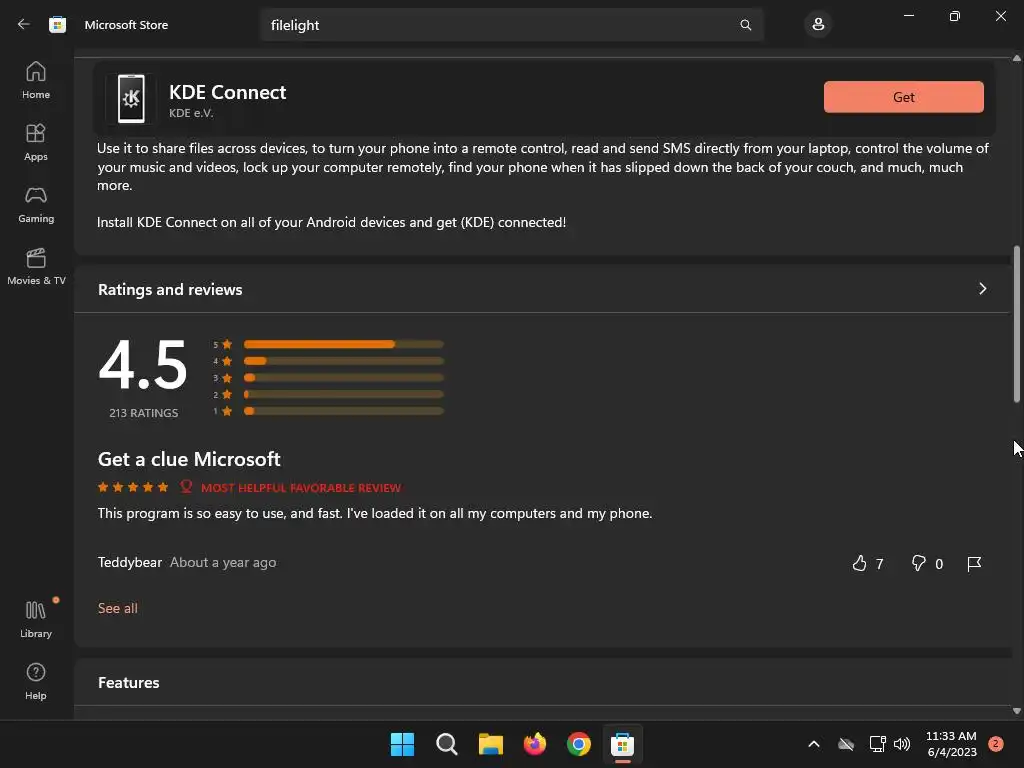Expand Ratings and reviews with chevron arrow
Image resolution: width=1024 pixels, height=768 pixels.
[x=982, y=289]
